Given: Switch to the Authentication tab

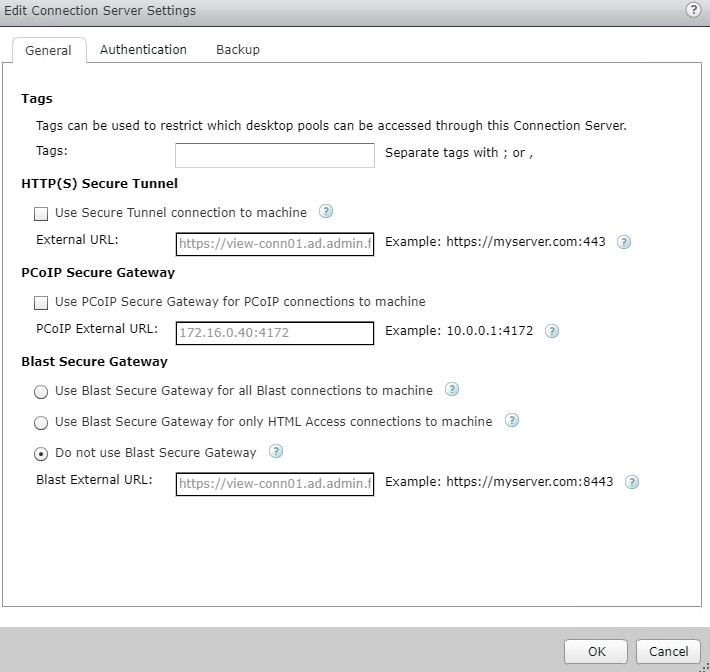Looking at the screenshot, I should tap(143, 50).
